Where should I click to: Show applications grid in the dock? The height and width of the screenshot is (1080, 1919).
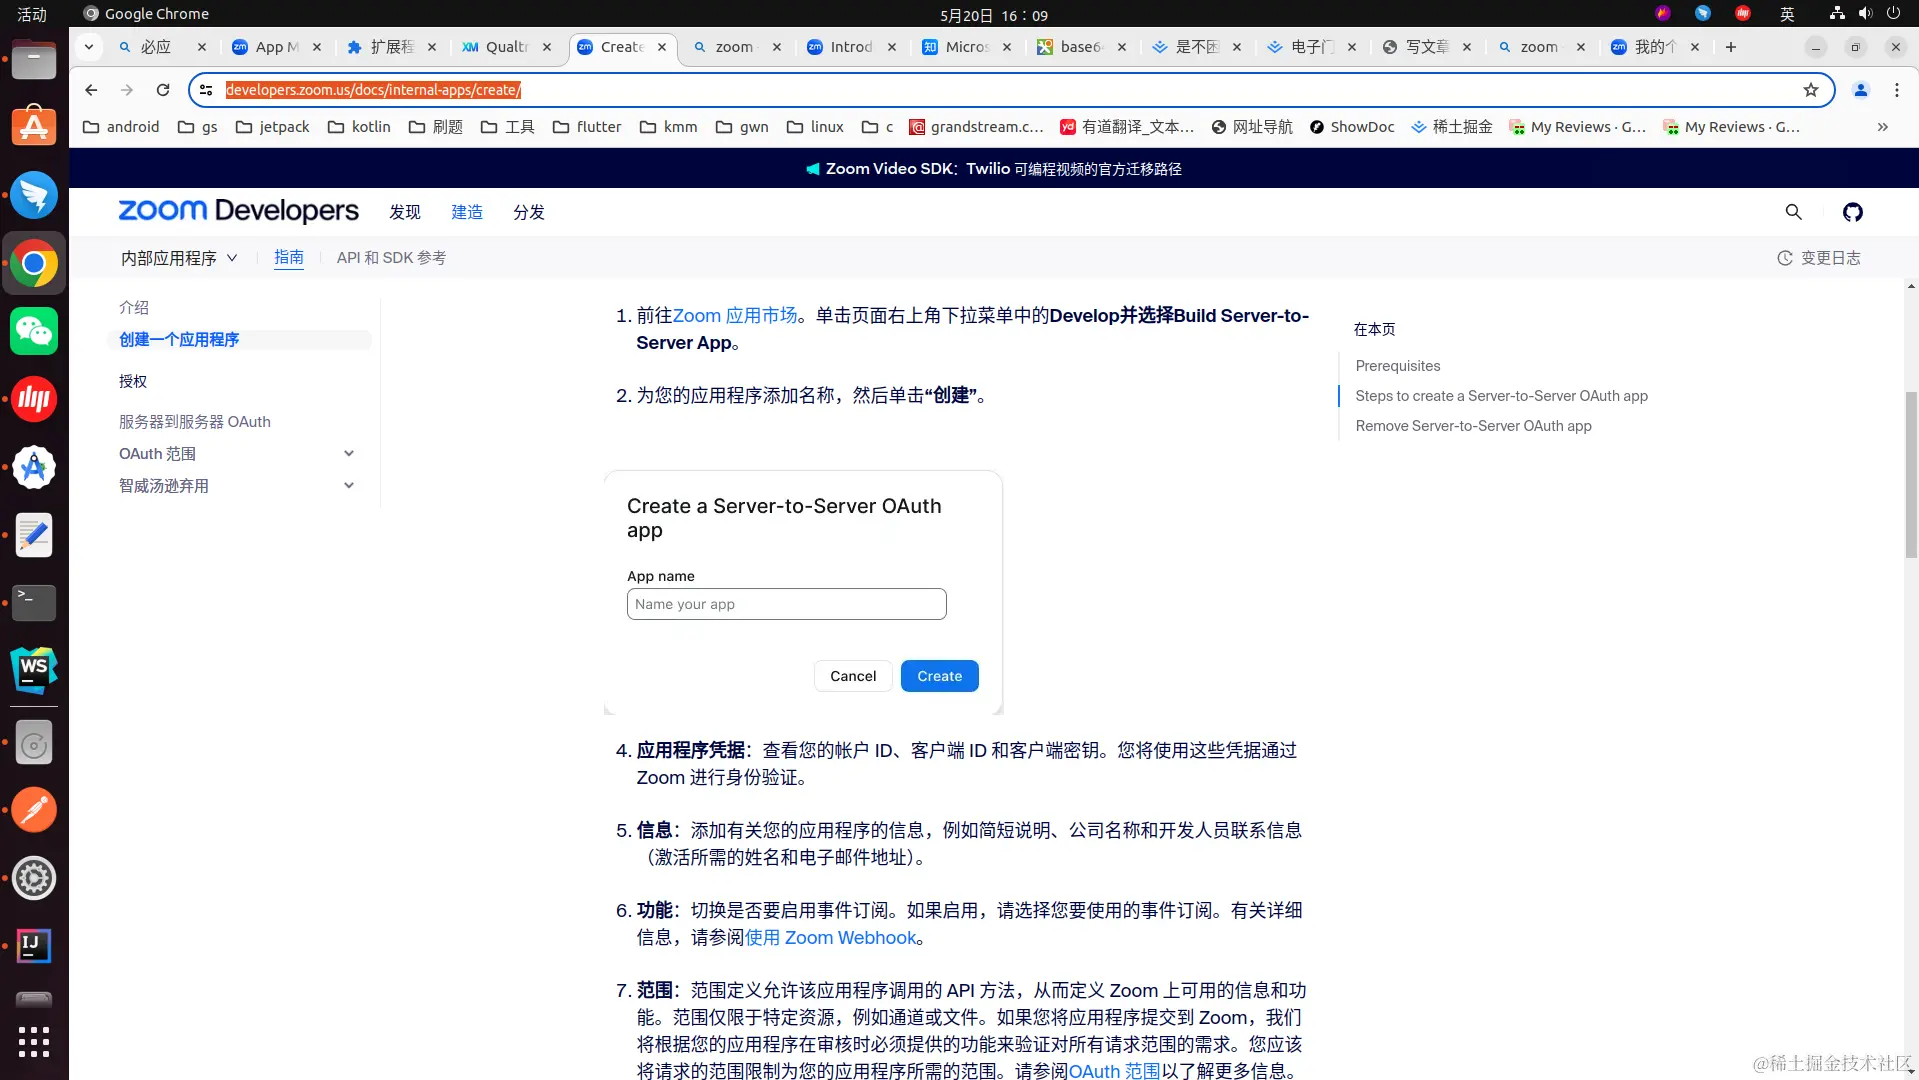pyautogui.click(x=34, y=1042)
